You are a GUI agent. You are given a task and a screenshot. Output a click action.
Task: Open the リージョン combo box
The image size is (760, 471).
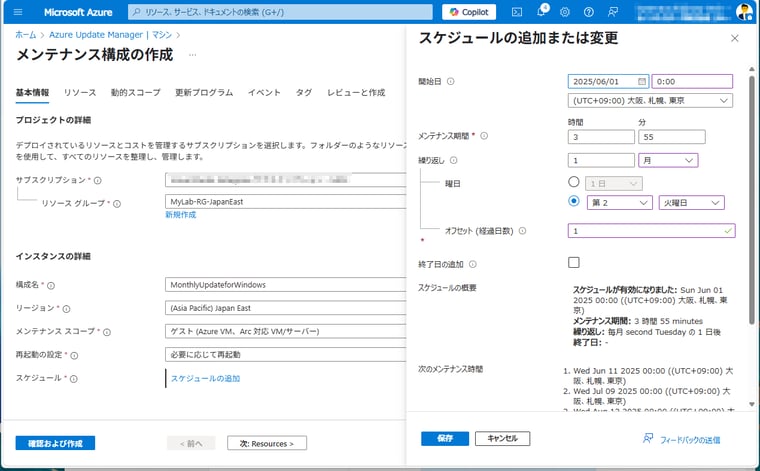285,308
